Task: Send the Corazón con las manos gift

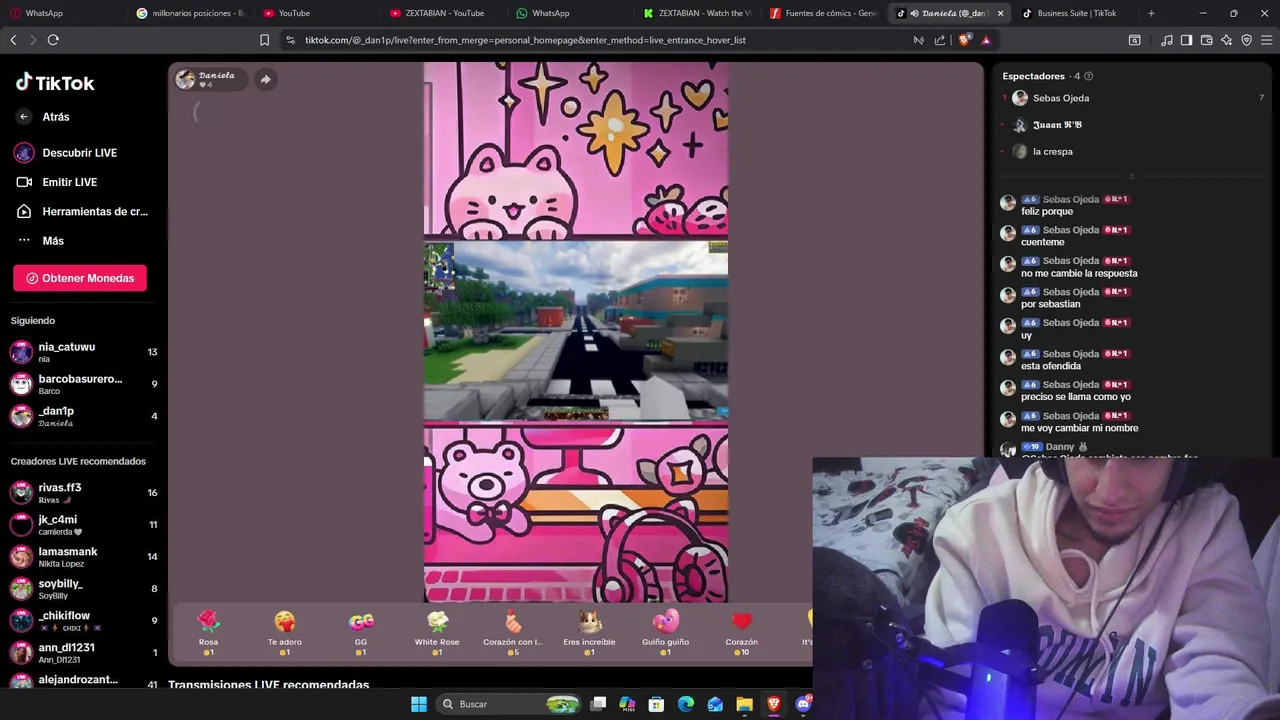Action: (x=513, y=632)
